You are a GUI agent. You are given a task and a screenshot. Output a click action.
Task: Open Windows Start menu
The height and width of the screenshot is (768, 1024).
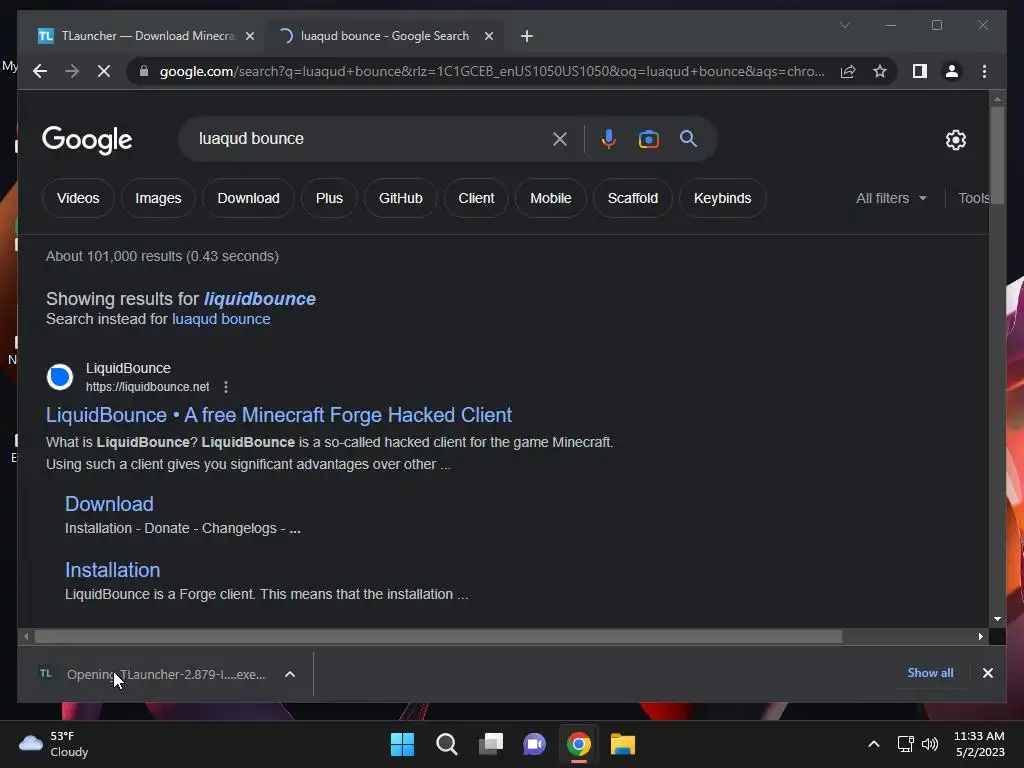coord(402,744)
